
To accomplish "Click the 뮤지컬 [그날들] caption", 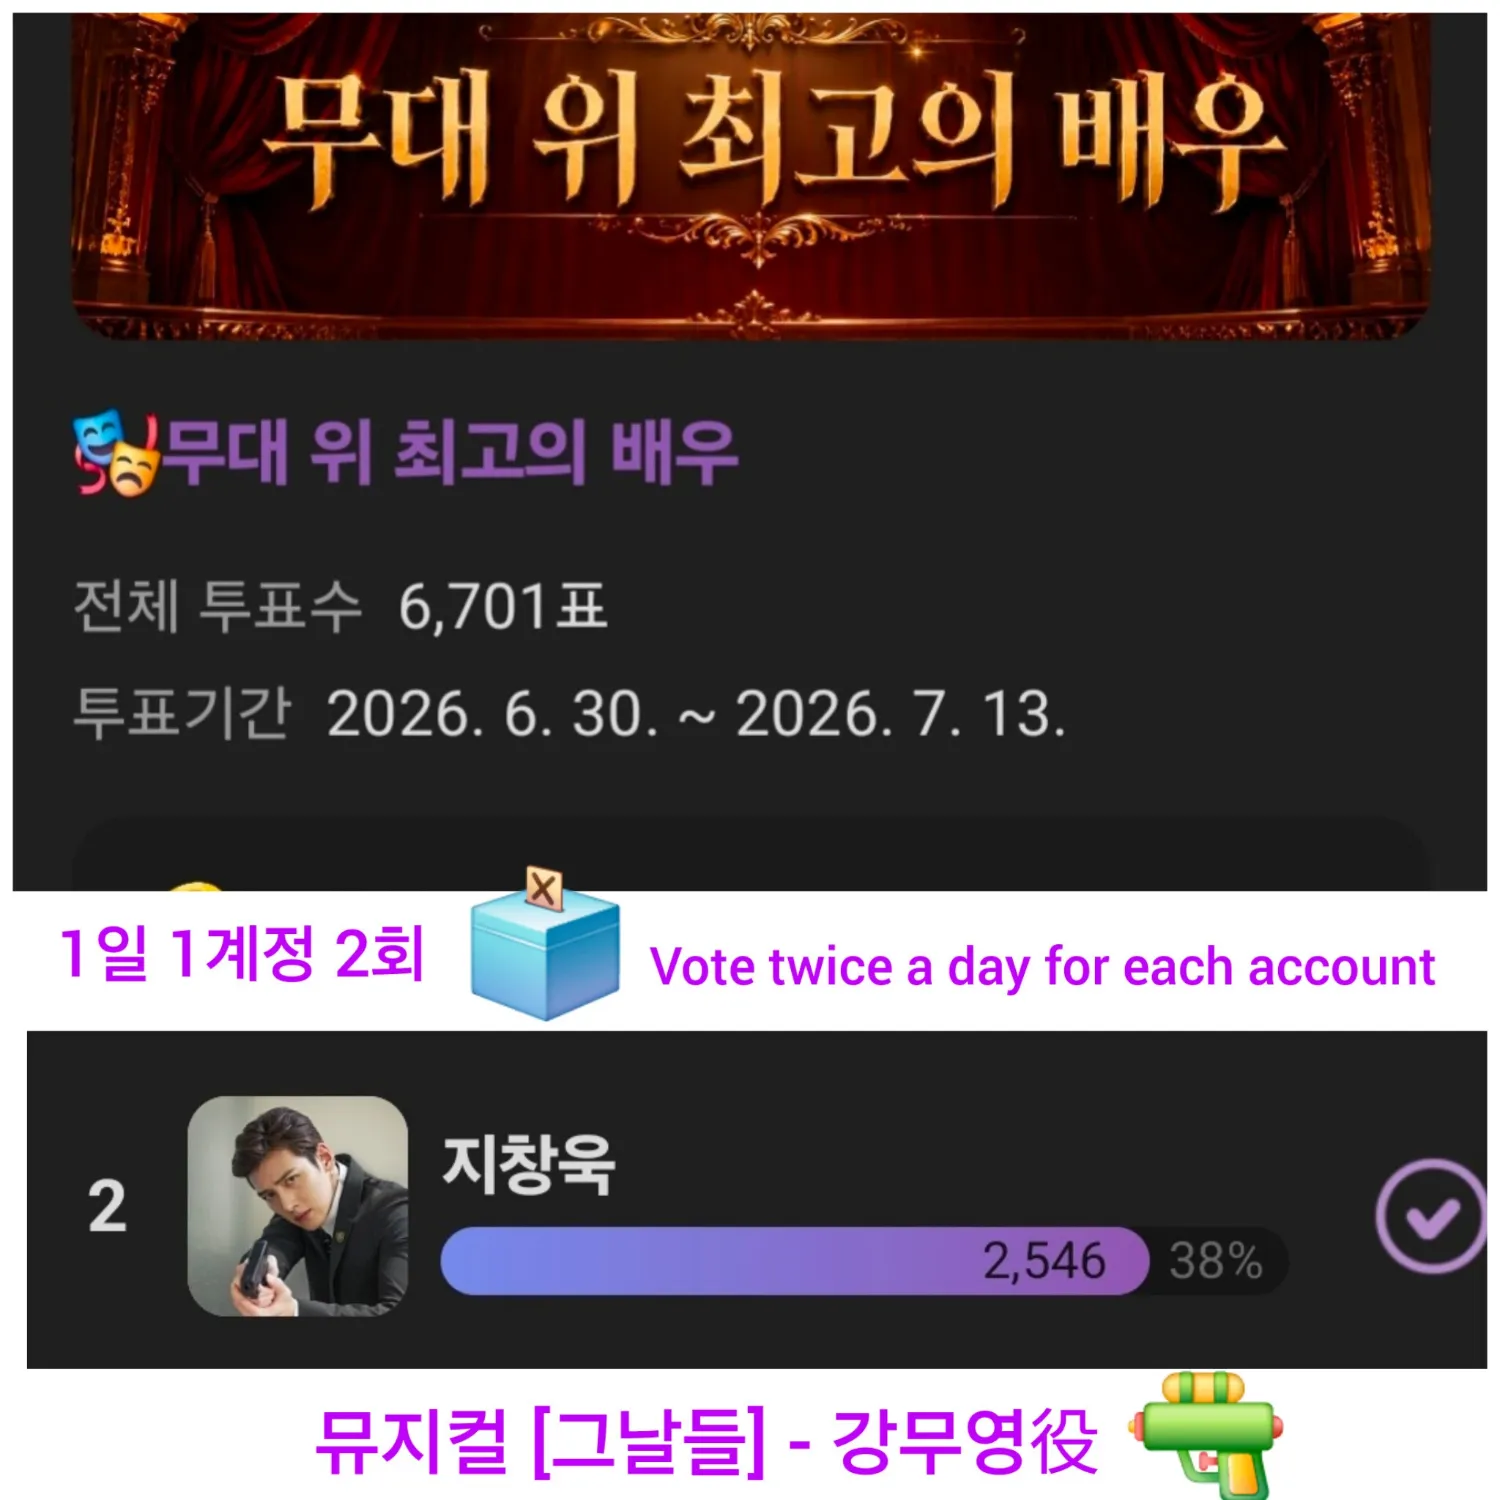I will click(540, 1441).
